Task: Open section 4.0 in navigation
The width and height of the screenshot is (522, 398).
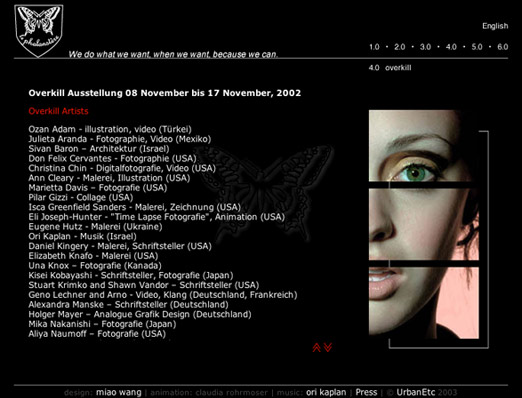Action: click(x=451, y=47)
